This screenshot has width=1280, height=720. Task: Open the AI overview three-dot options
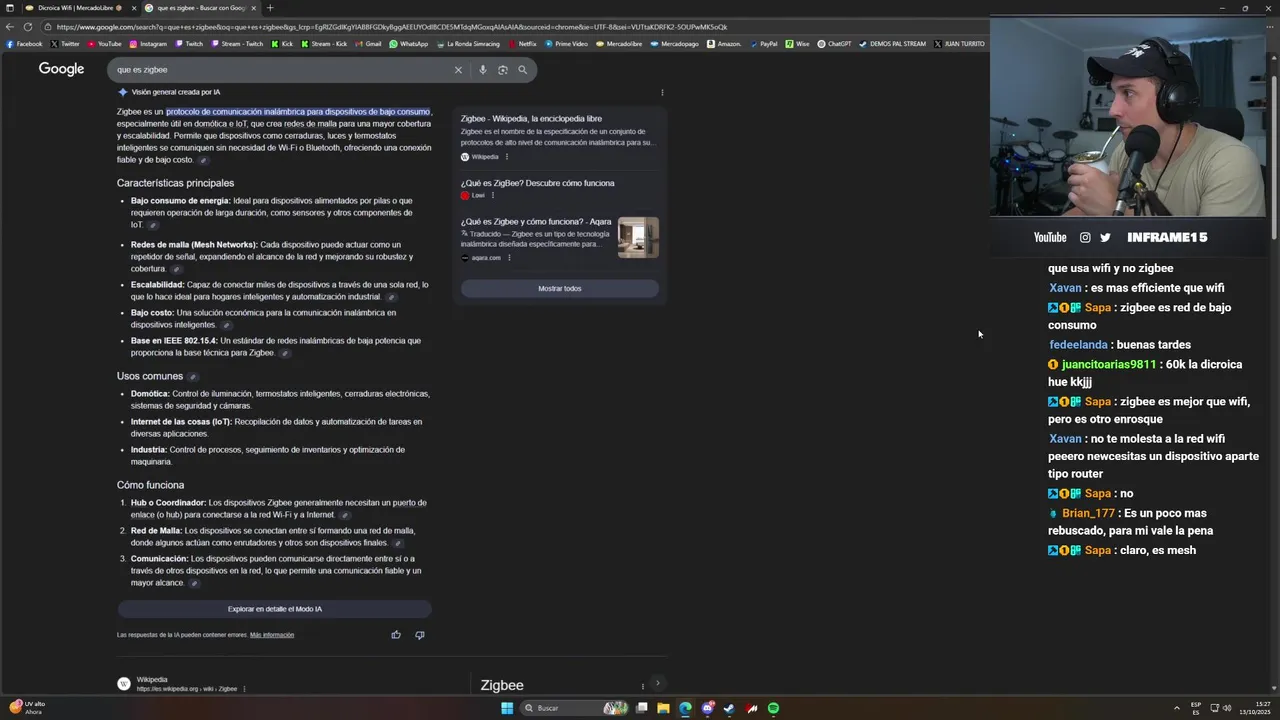pos(662,92)
